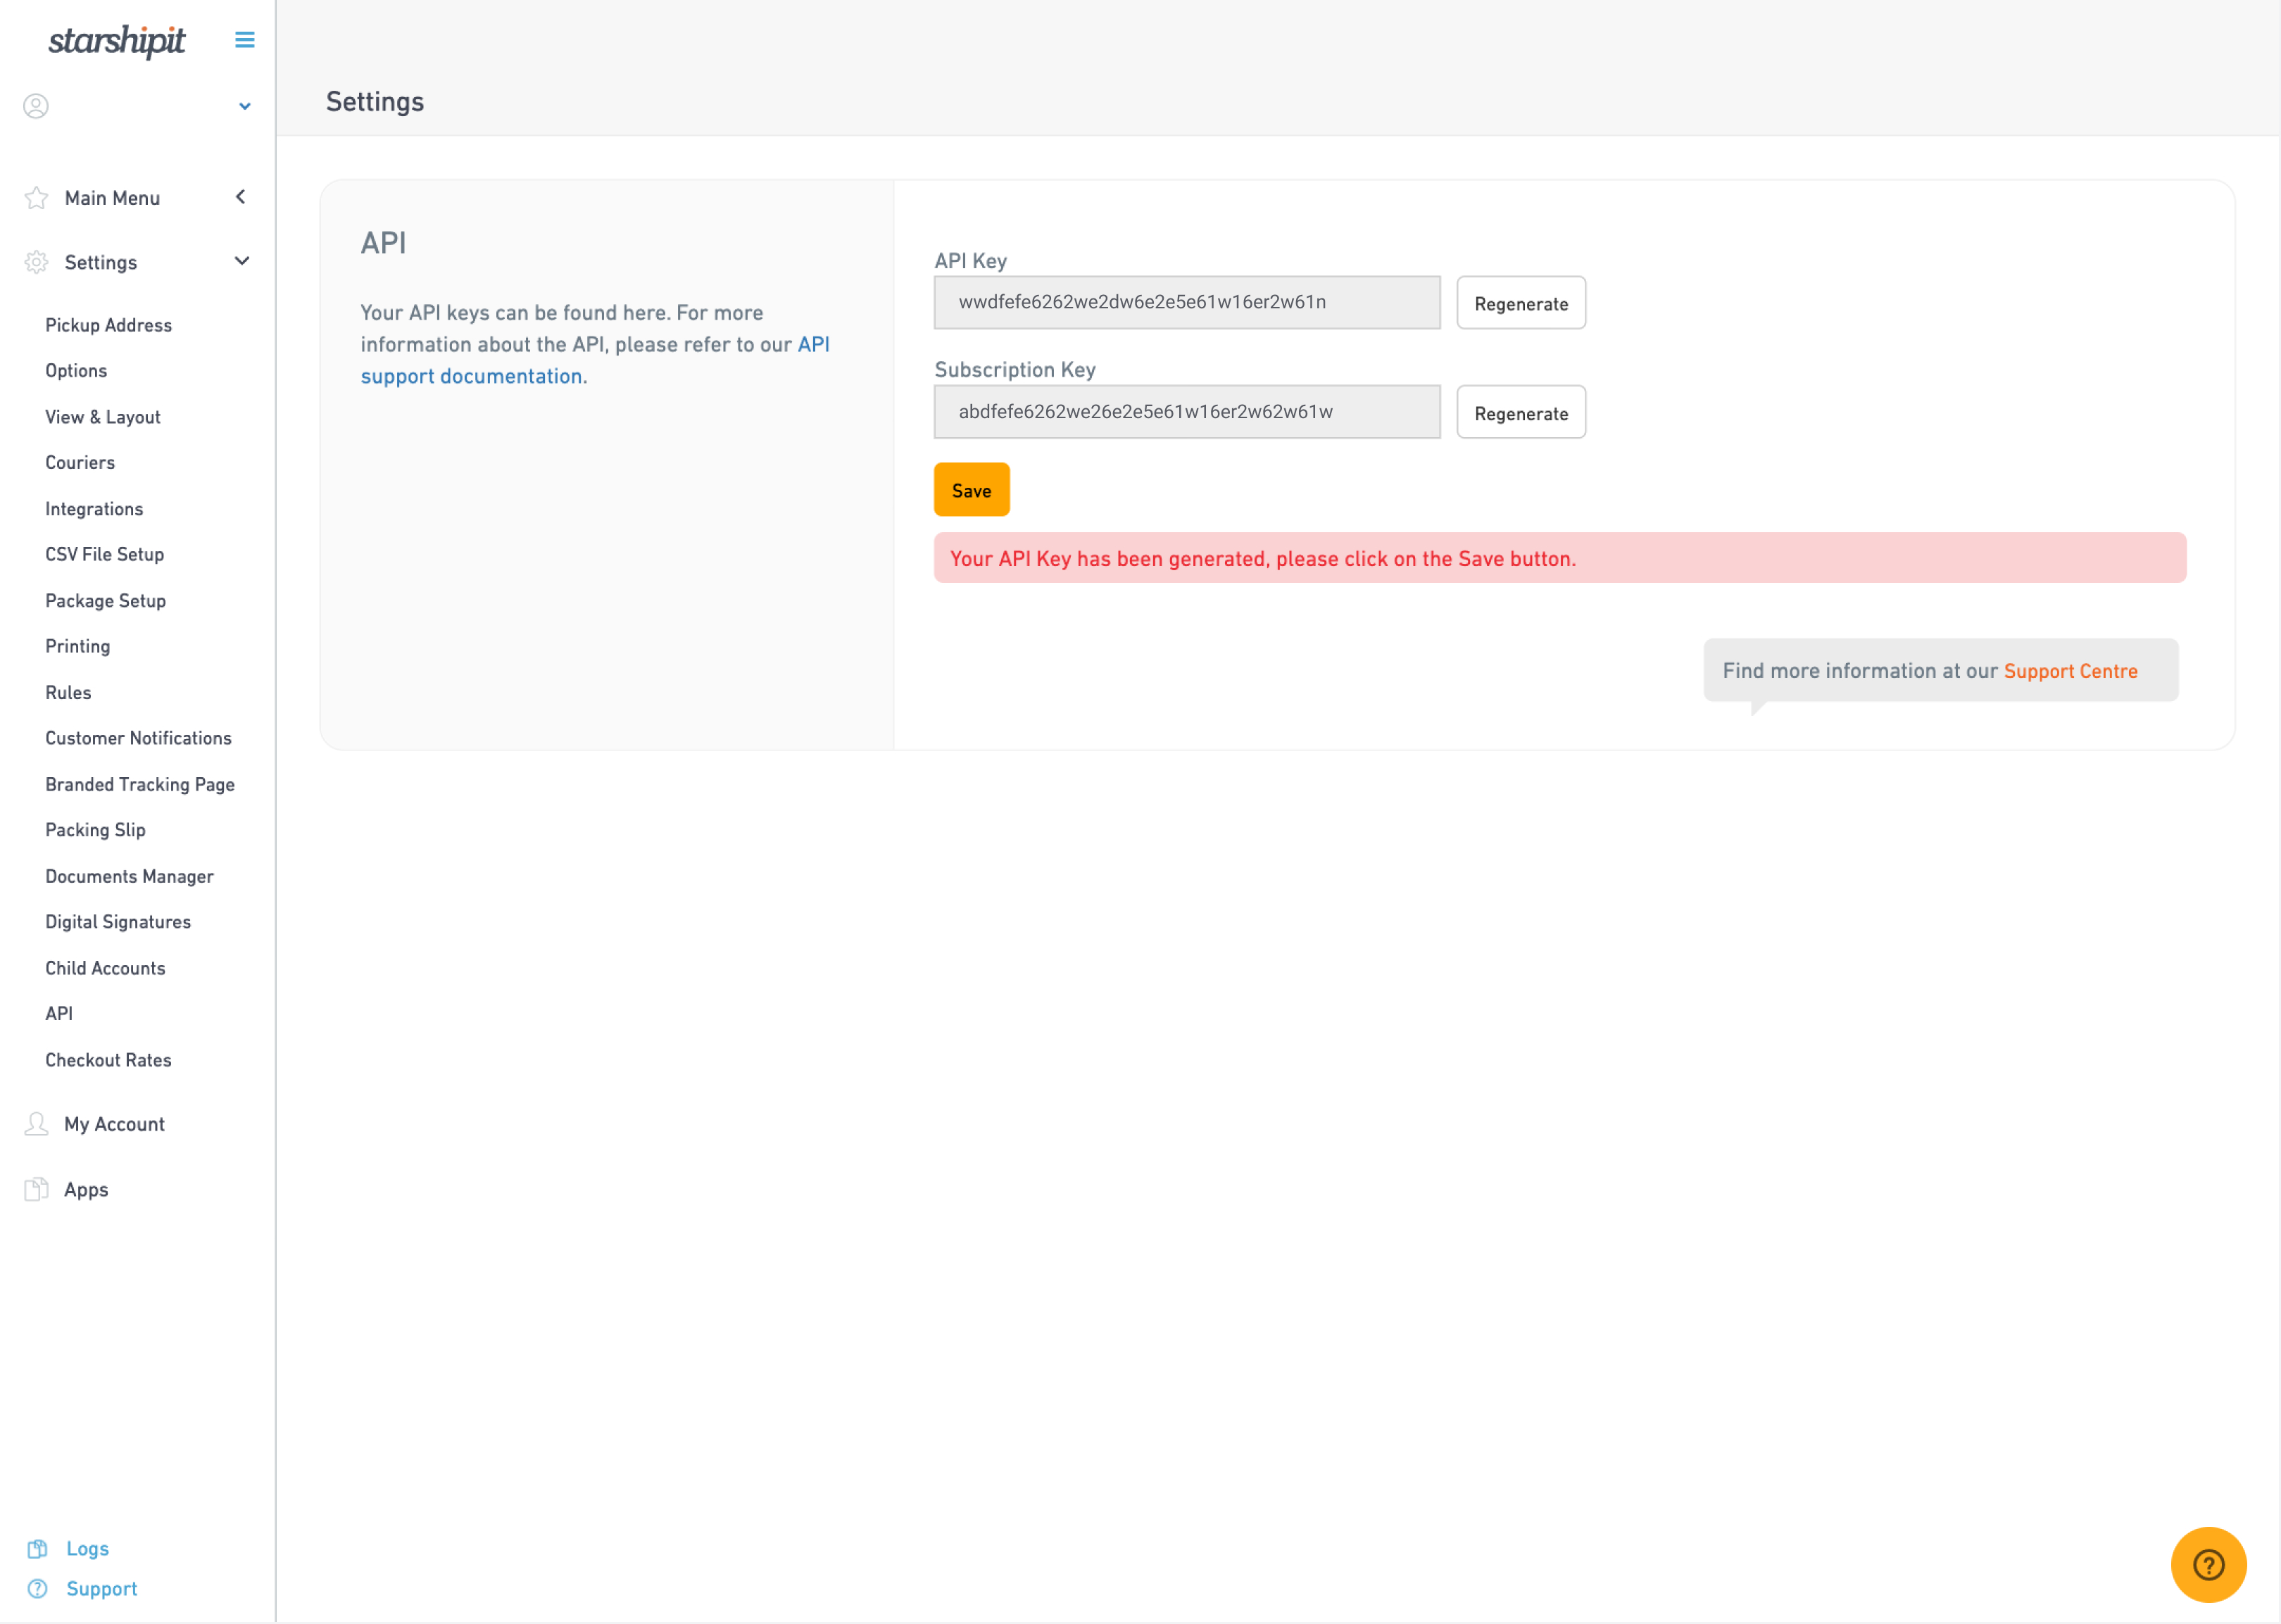Collapse the Settings section chevron

click(242, 261)
